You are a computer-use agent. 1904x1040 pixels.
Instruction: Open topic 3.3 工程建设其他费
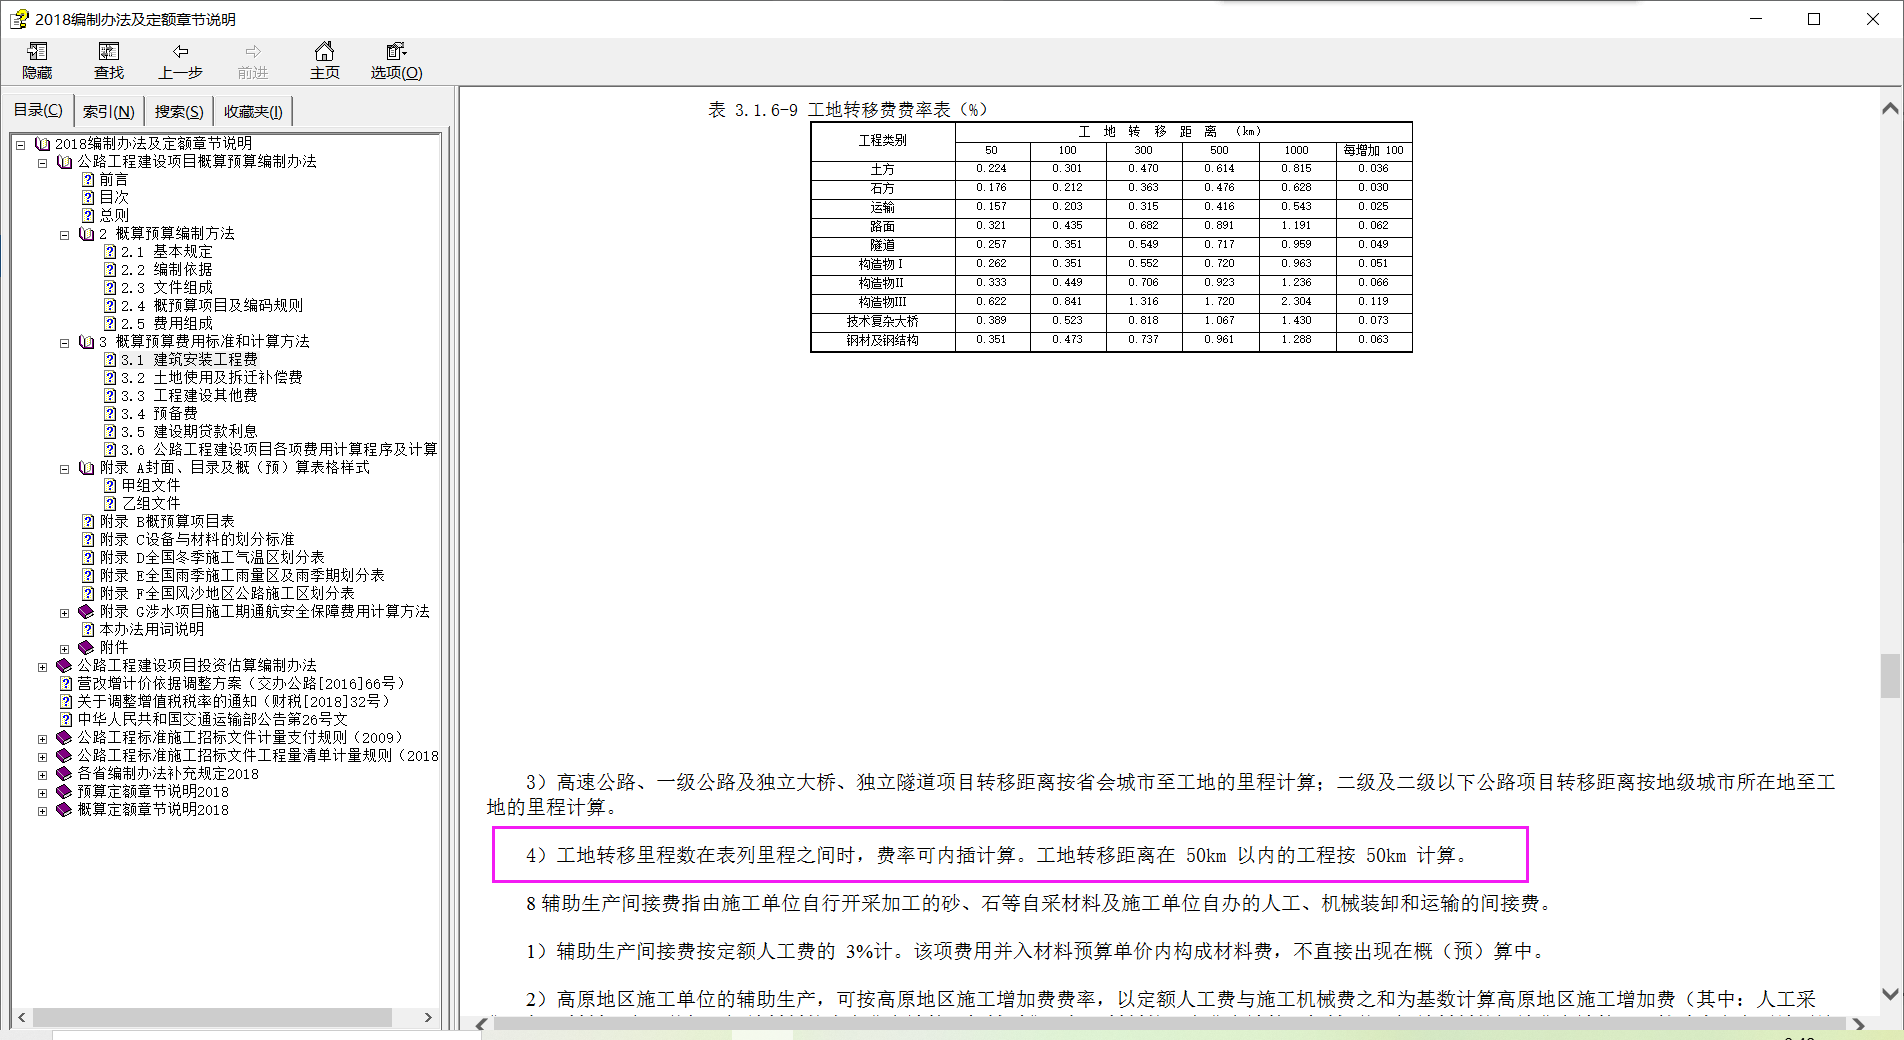[189, 396]
